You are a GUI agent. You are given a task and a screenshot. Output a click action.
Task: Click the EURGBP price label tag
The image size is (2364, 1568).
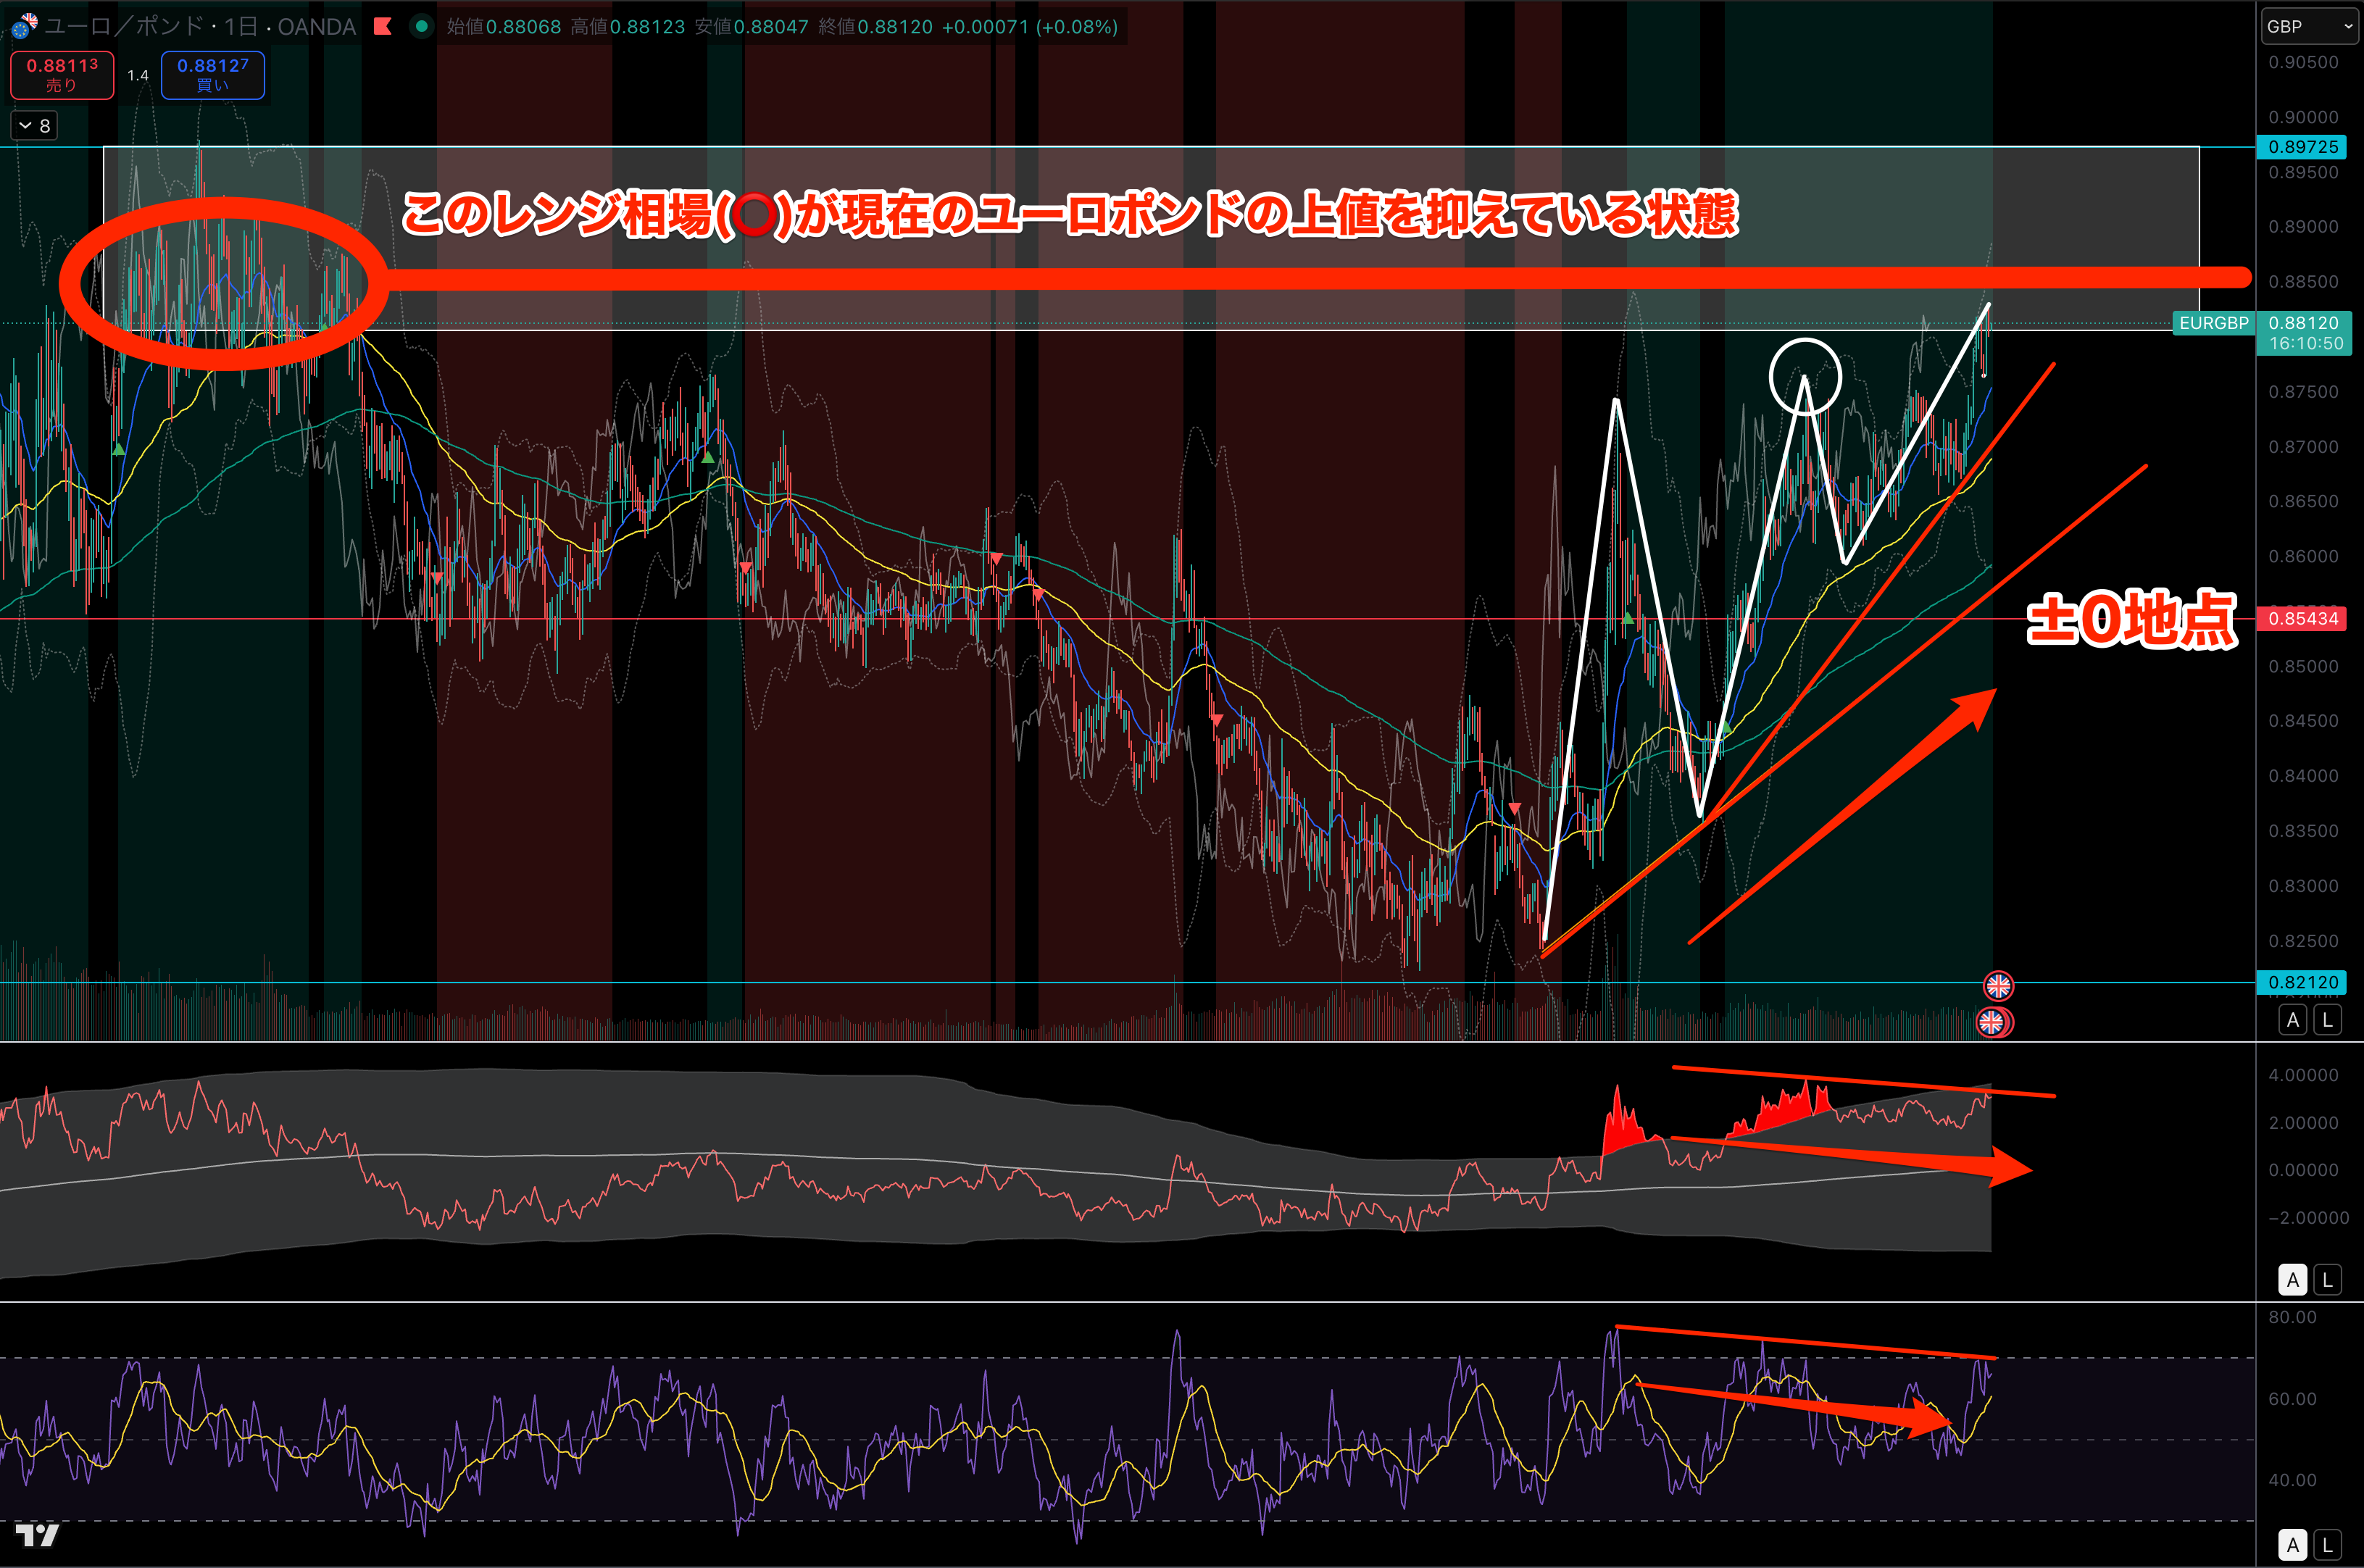tap(2213, 323)
